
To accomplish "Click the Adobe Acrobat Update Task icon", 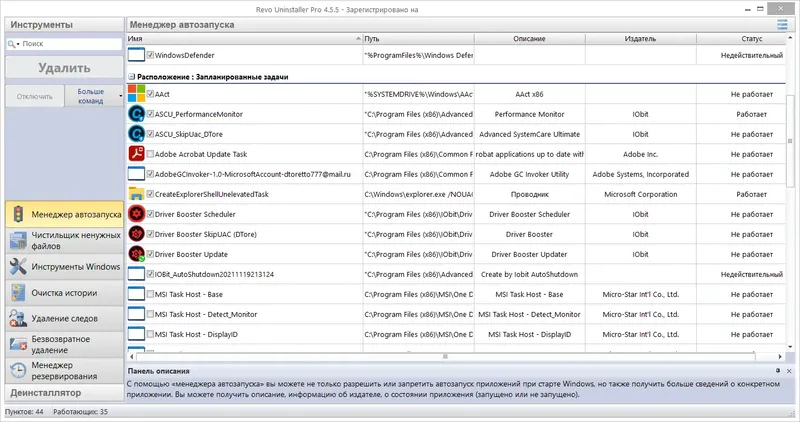I will tap(136, 154).
